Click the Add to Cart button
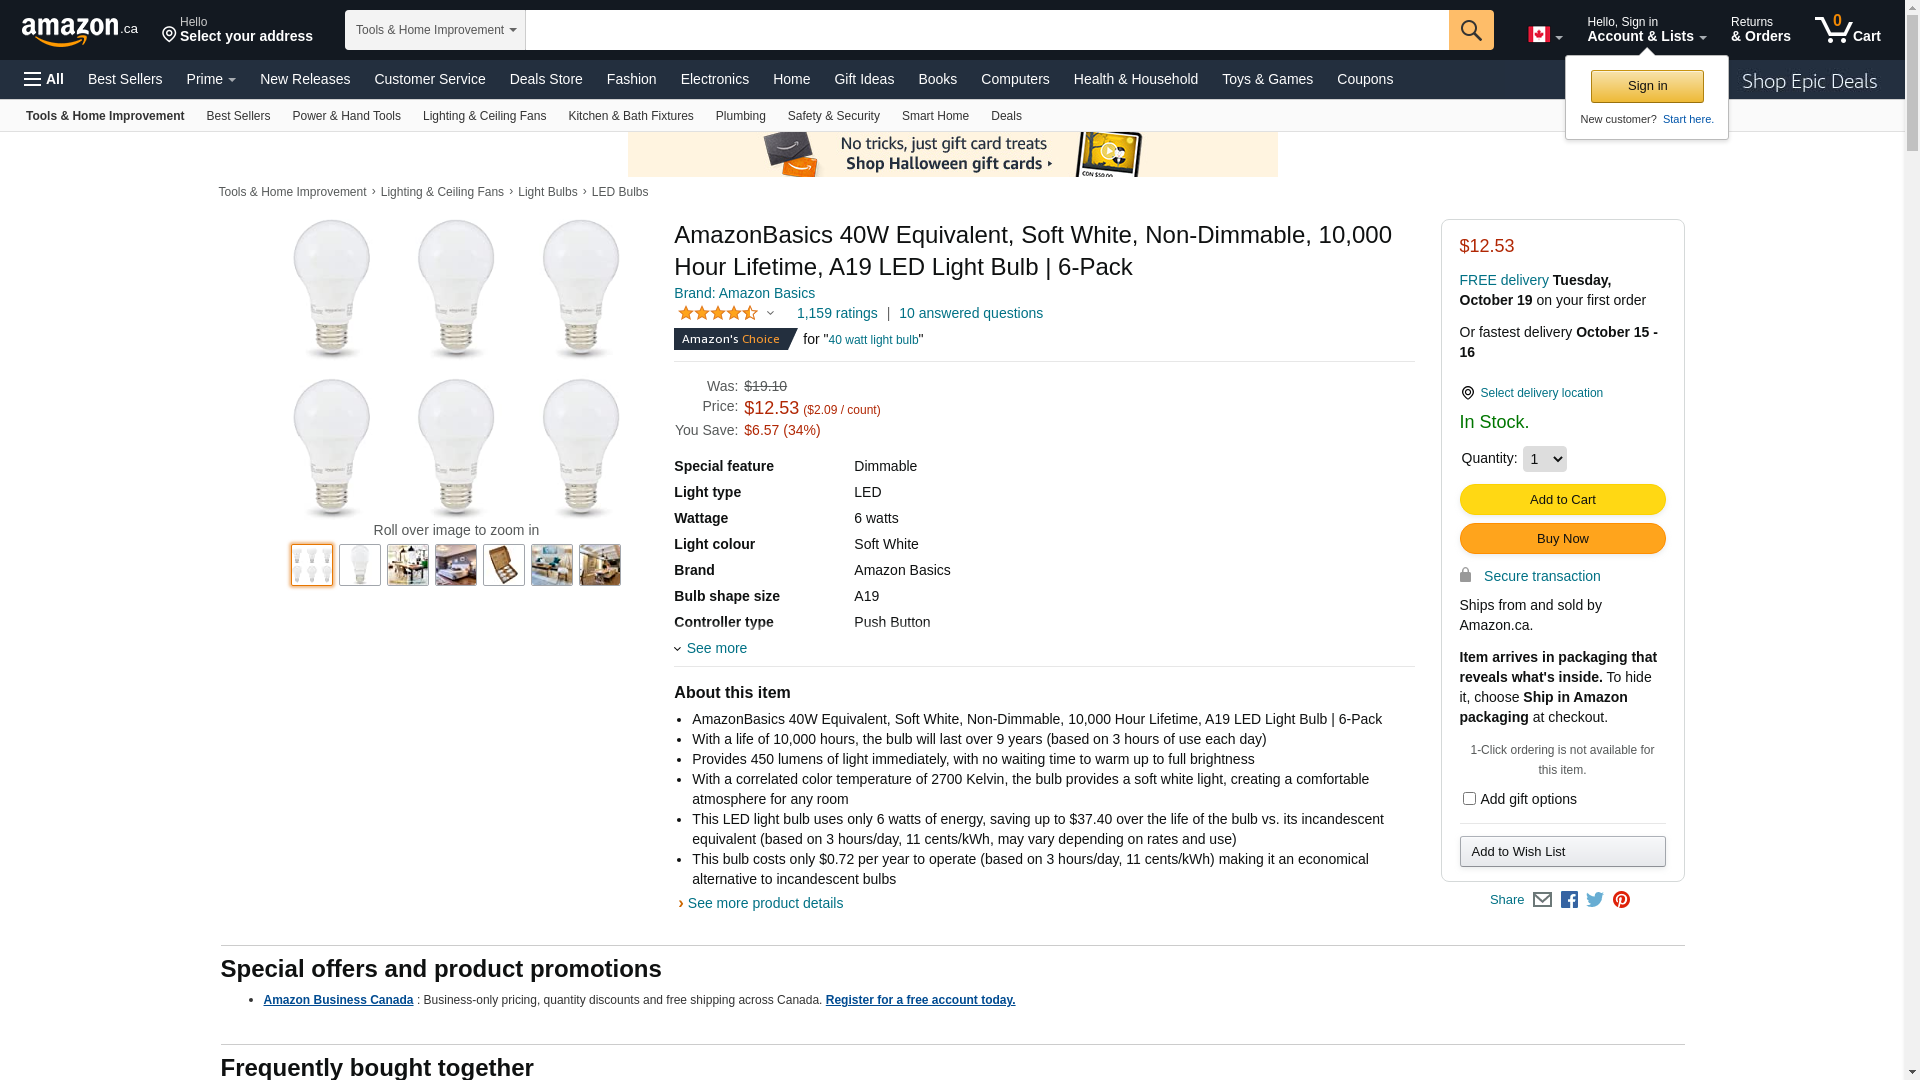Viewport: 1920px width, 1080px height. point(1562,500)
